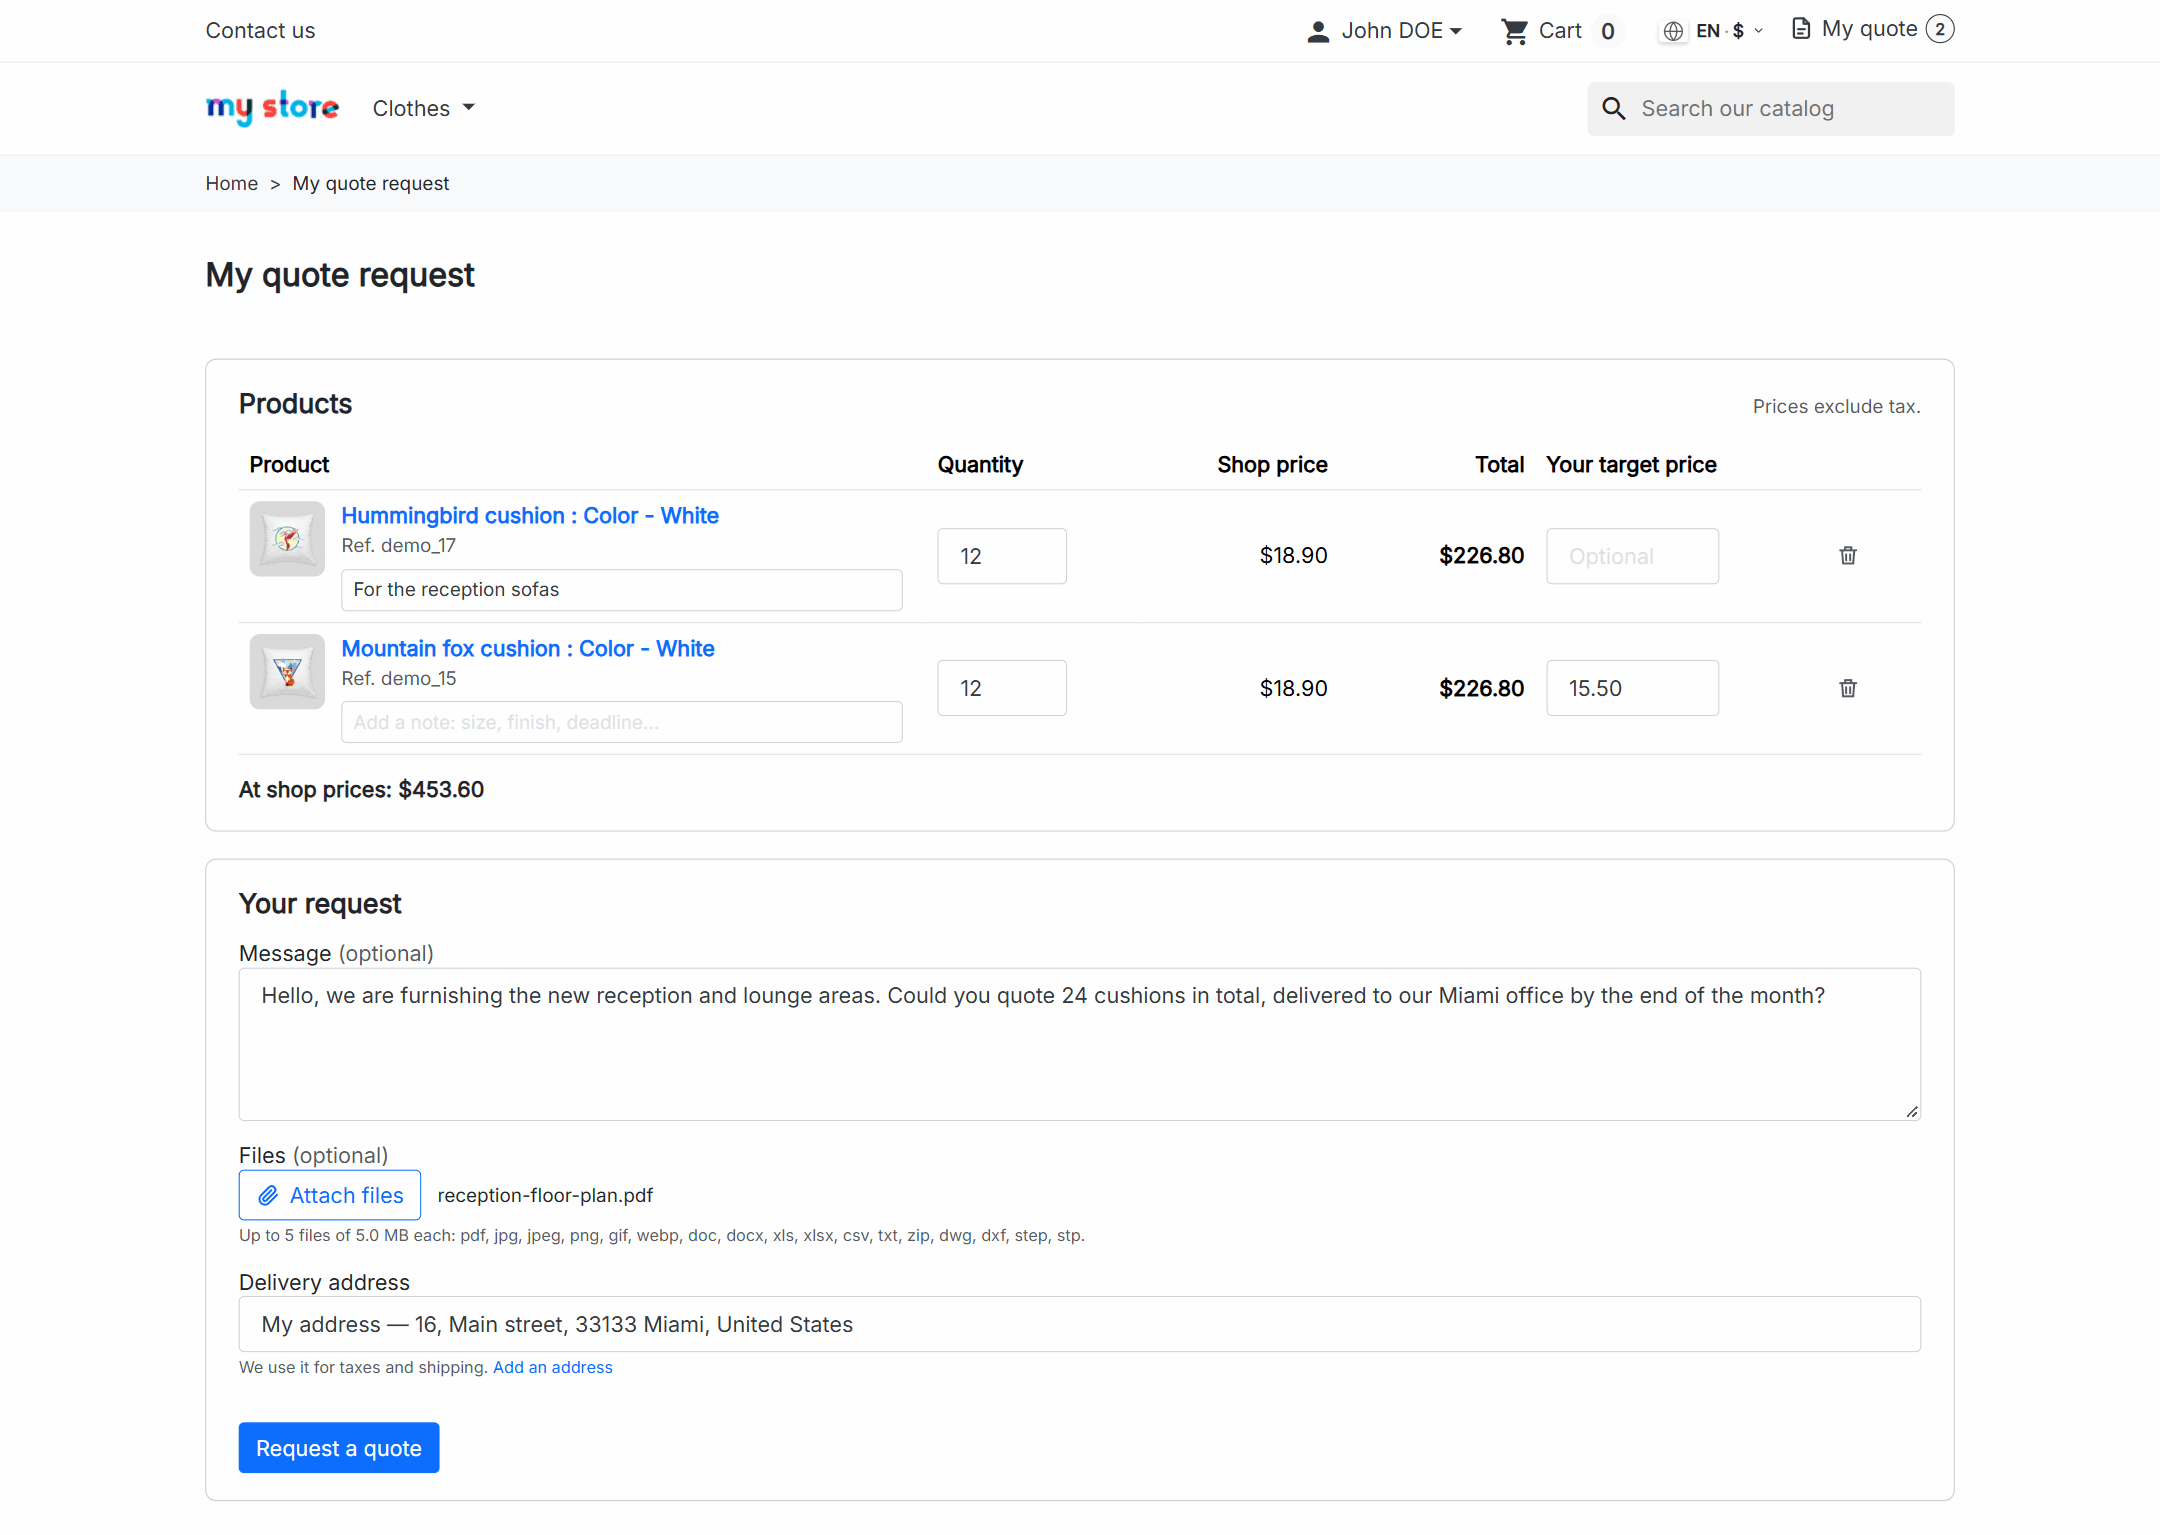
Task: Click the Cart text in header
Action: tap(1560, 31)
